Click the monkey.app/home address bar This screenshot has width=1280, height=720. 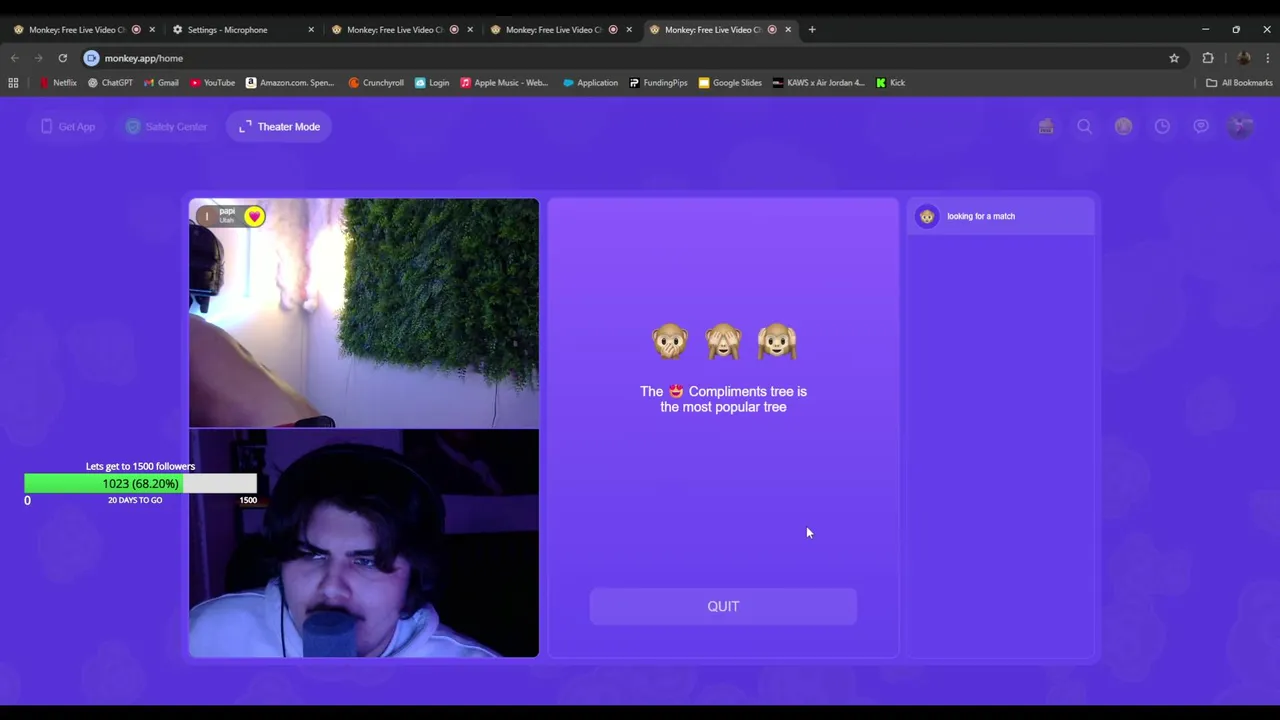tap(630, 58)
